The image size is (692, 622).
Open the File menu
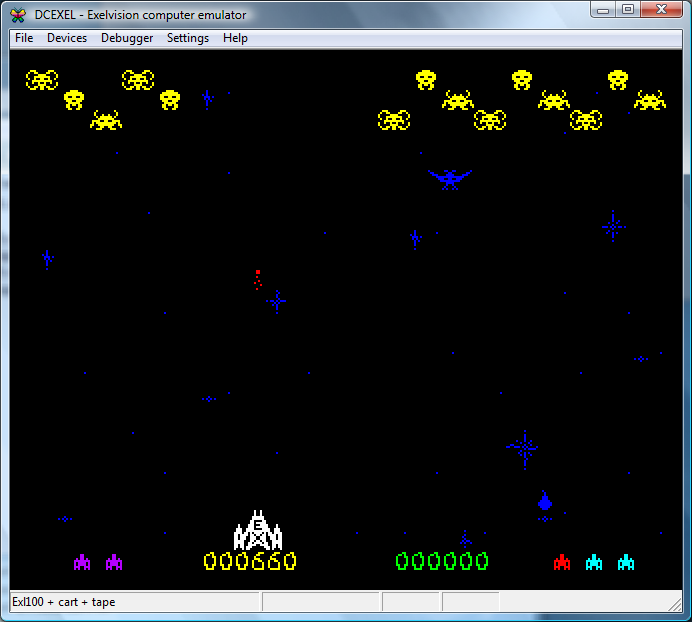coord(24,38)
